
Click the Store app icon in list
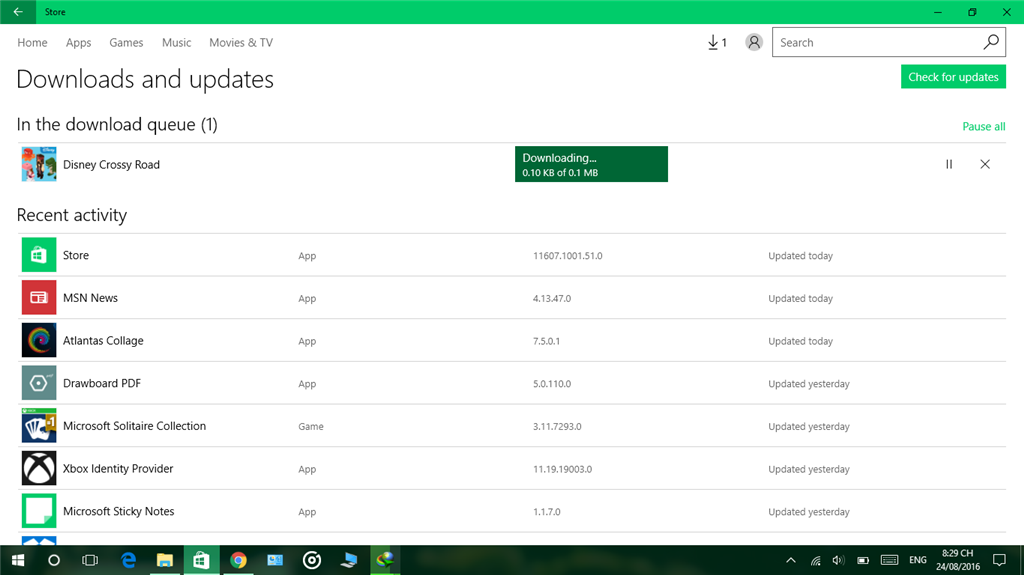39,255
